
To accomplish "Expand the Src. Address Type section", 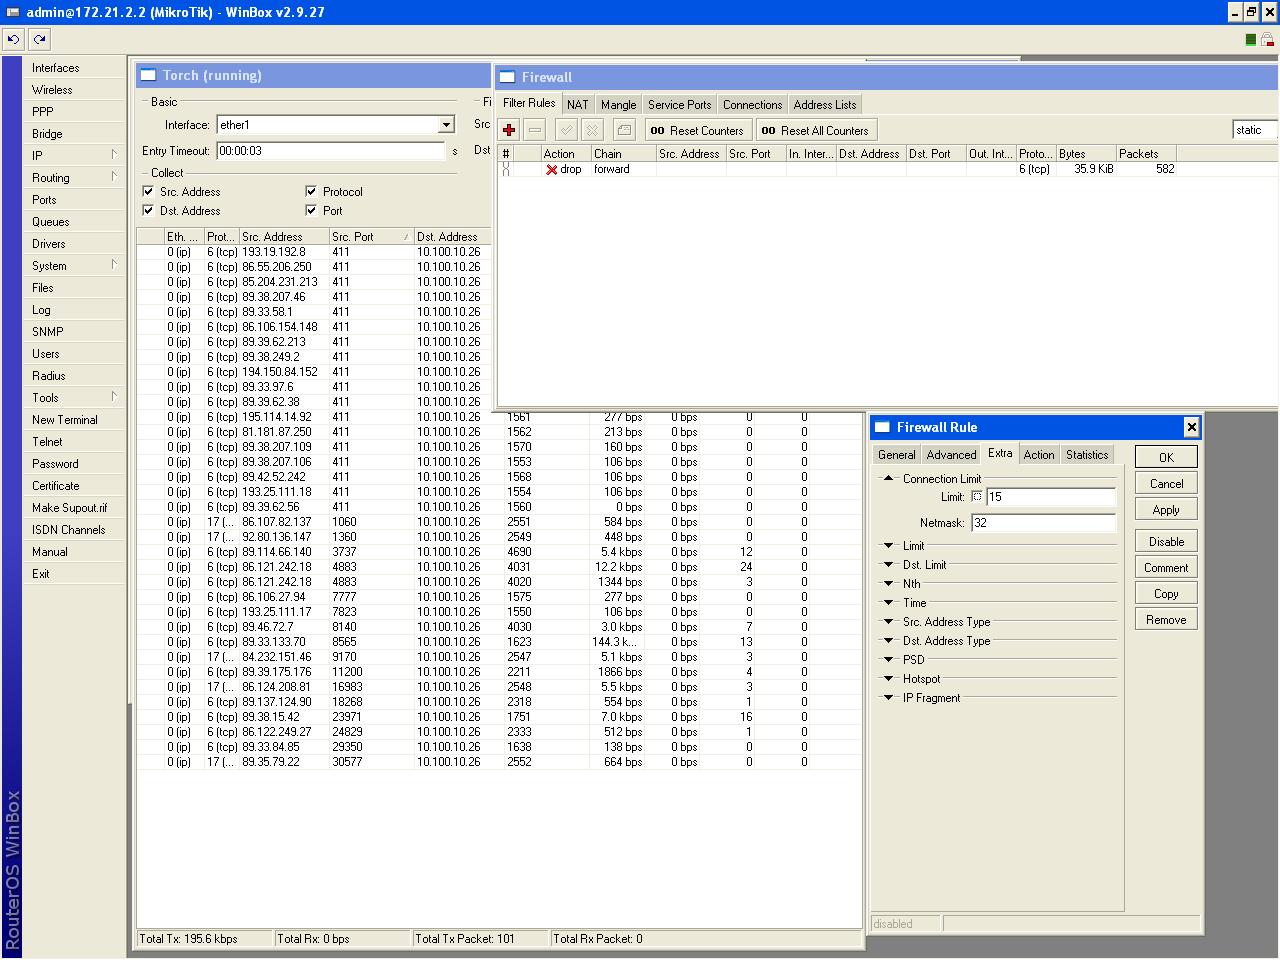I will point(887,622).
